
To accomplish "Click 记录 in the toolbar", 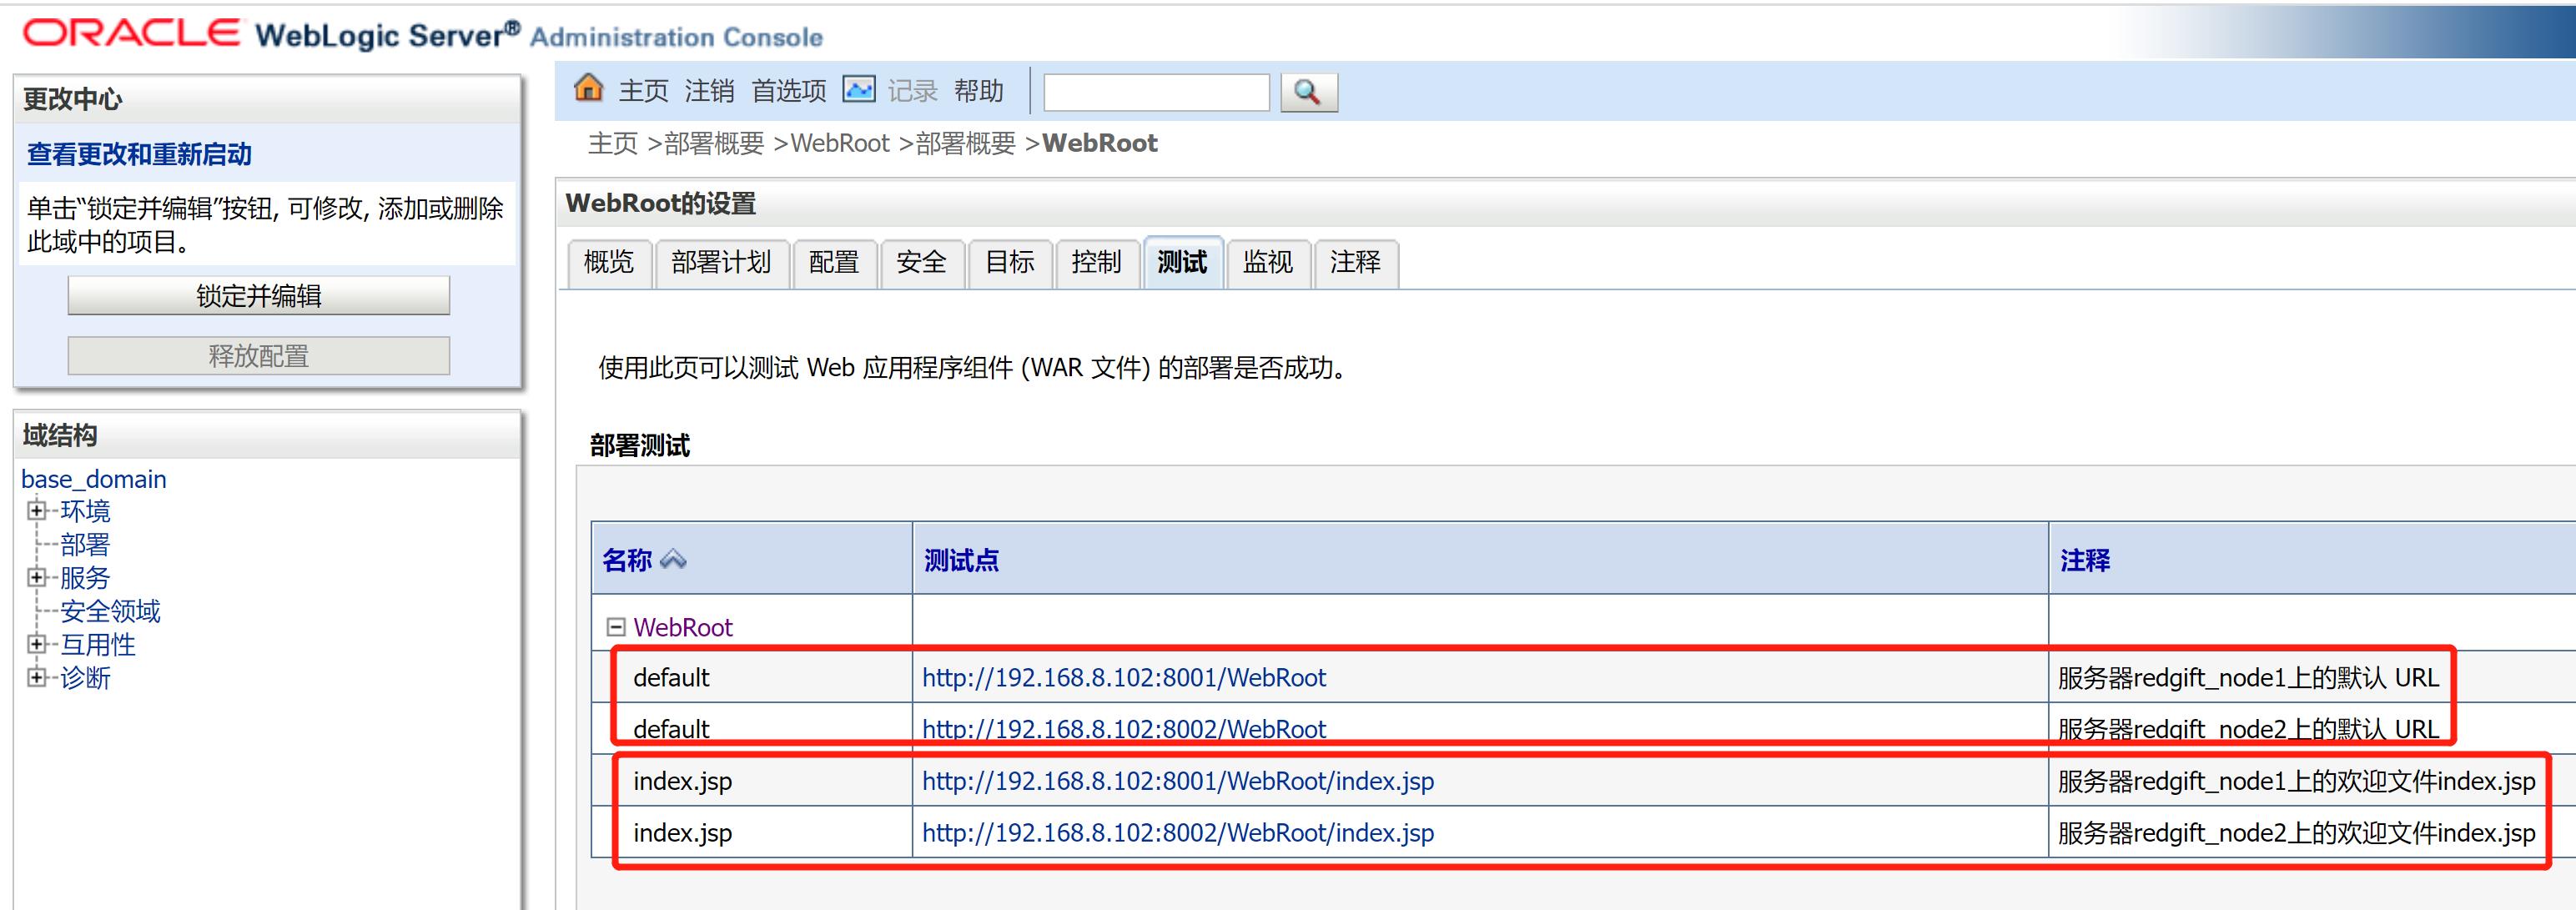I will coord(912,91).
